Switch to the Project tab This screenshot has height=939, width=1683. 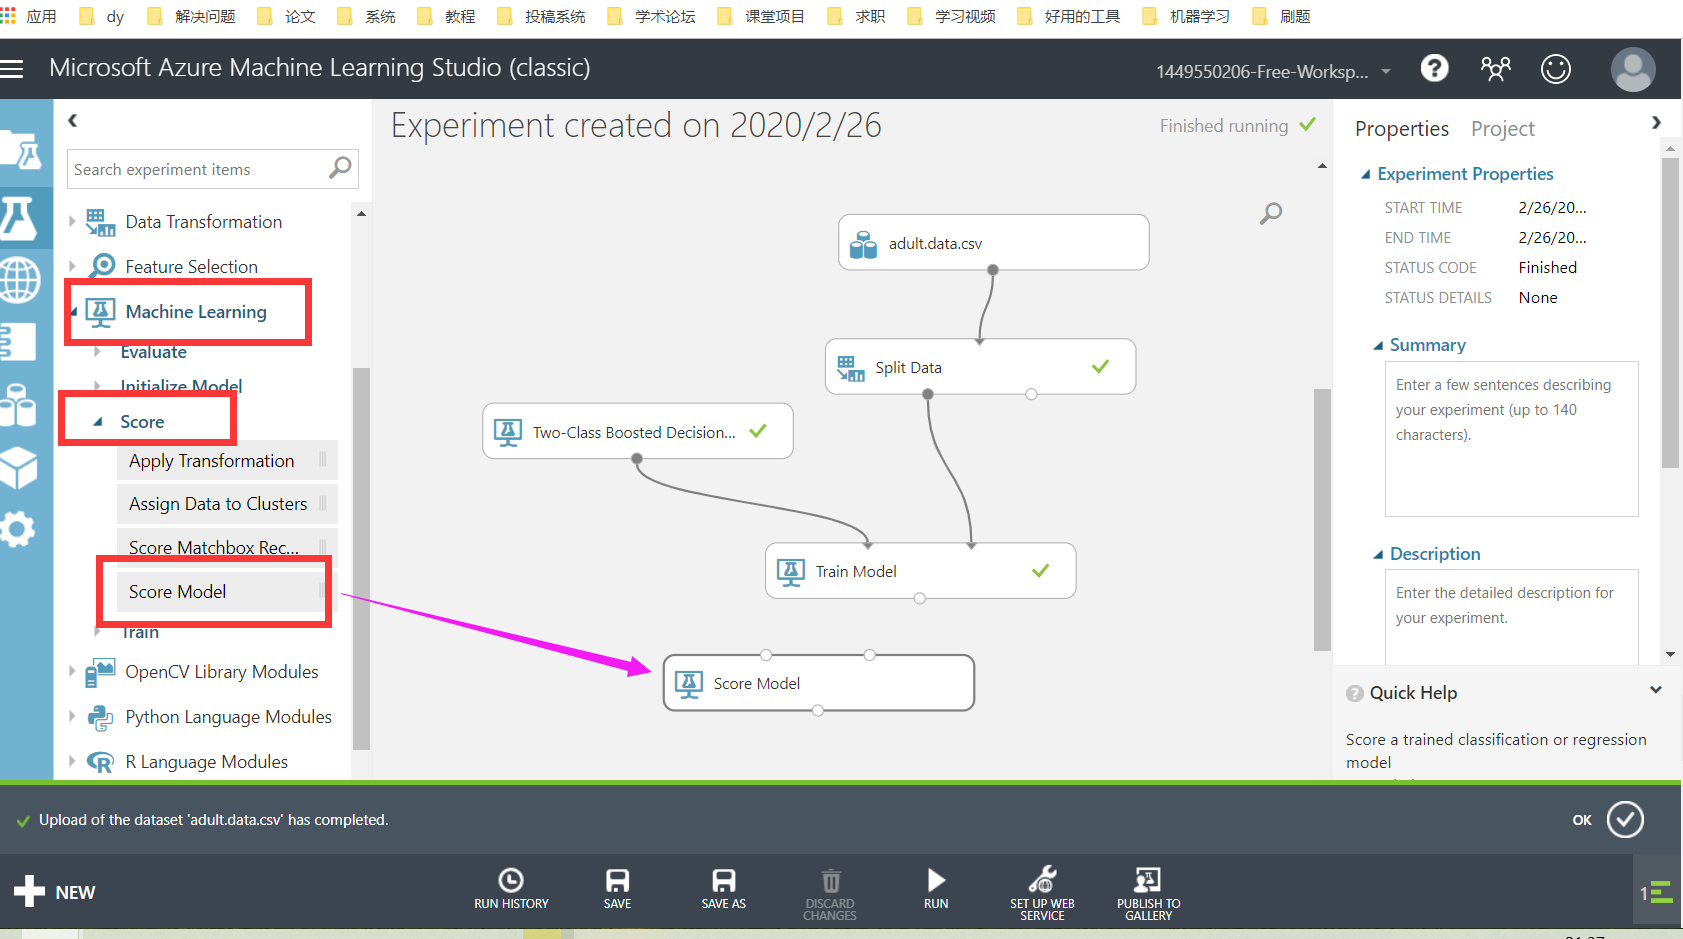point(1502,129)
